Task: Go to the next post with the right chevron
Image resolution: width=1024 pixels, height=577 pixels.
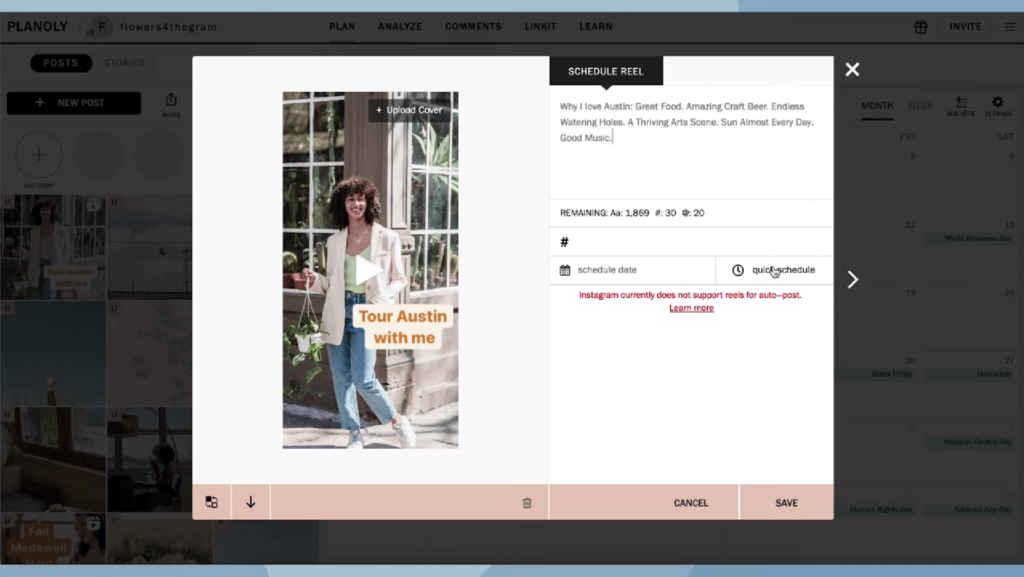Action: [x=853, y=279]
